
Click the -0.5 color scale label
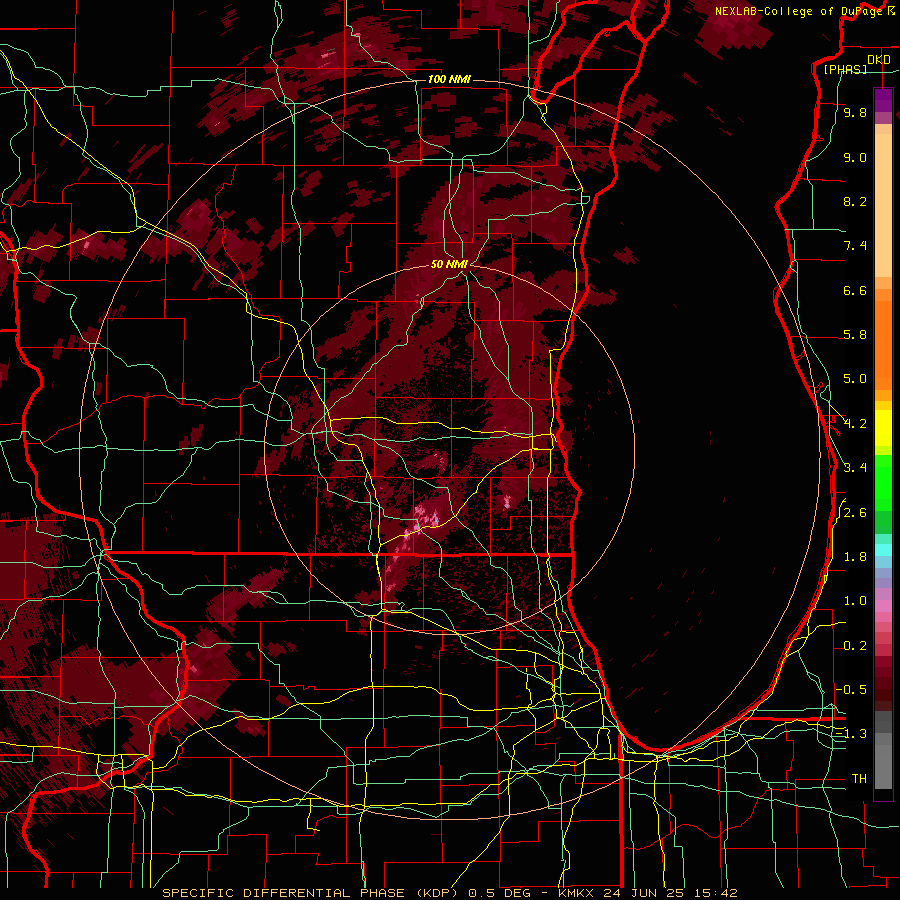tap(851, 690)
